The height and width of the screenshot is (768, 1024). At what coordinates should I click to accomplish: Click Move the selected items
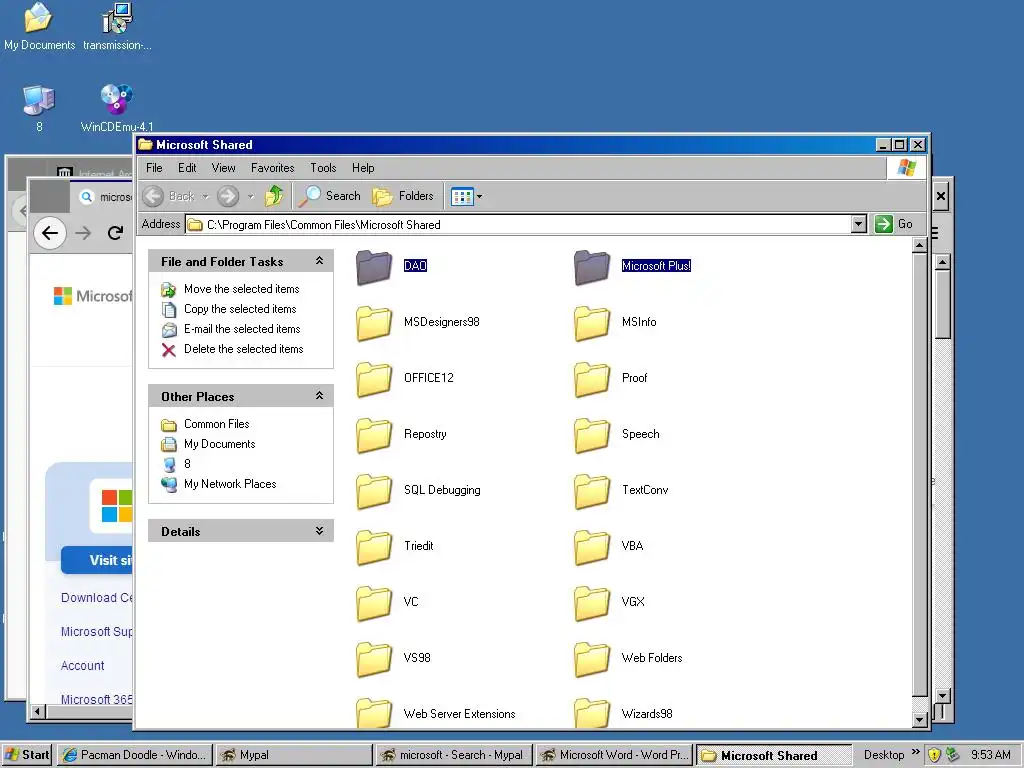click(x=242, y=289)
